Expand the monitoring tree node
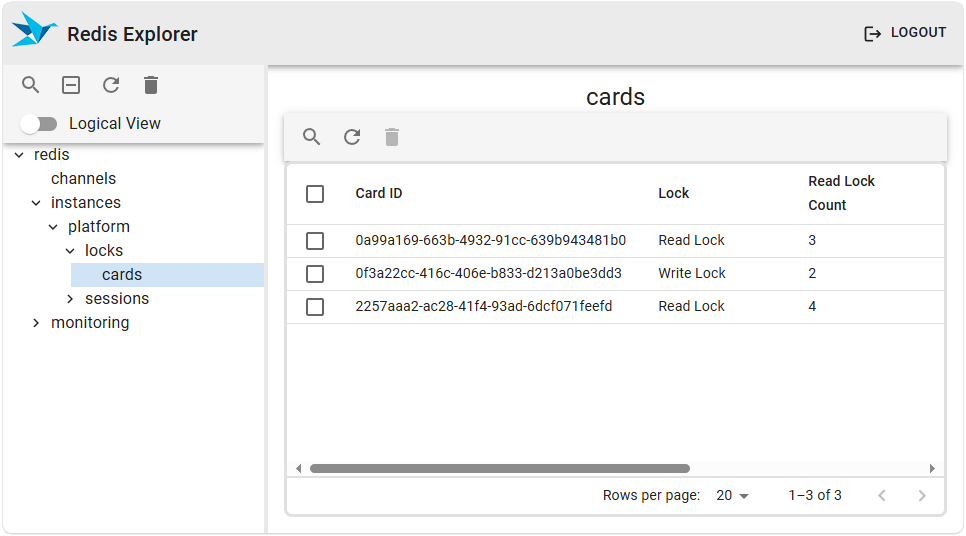Screen dimensions: 966x536 pyautogui.click(x=36, y=323)
